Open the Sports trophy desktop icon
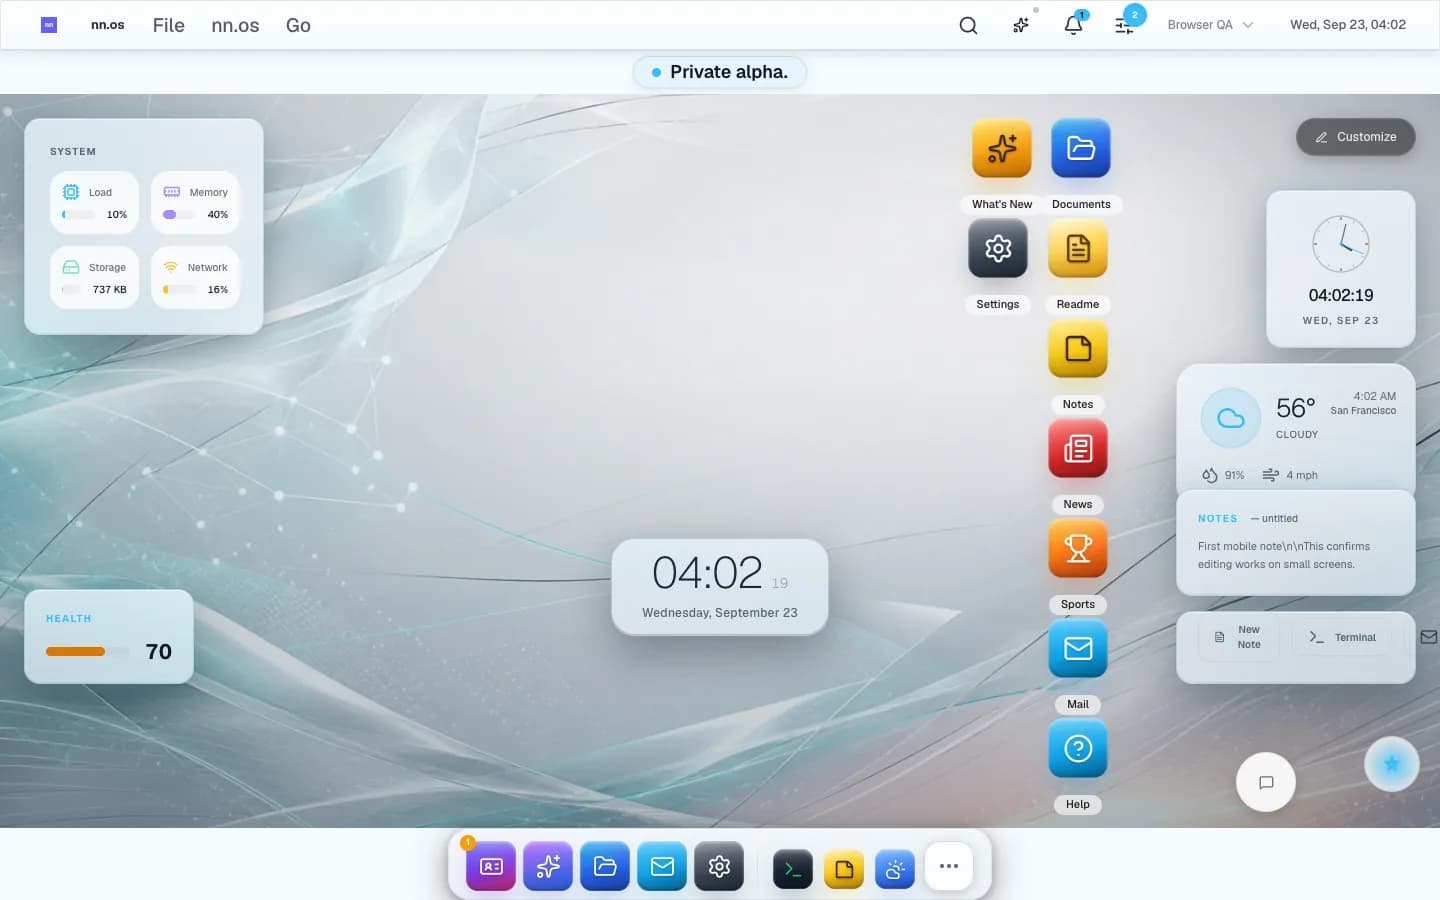 1078,549
